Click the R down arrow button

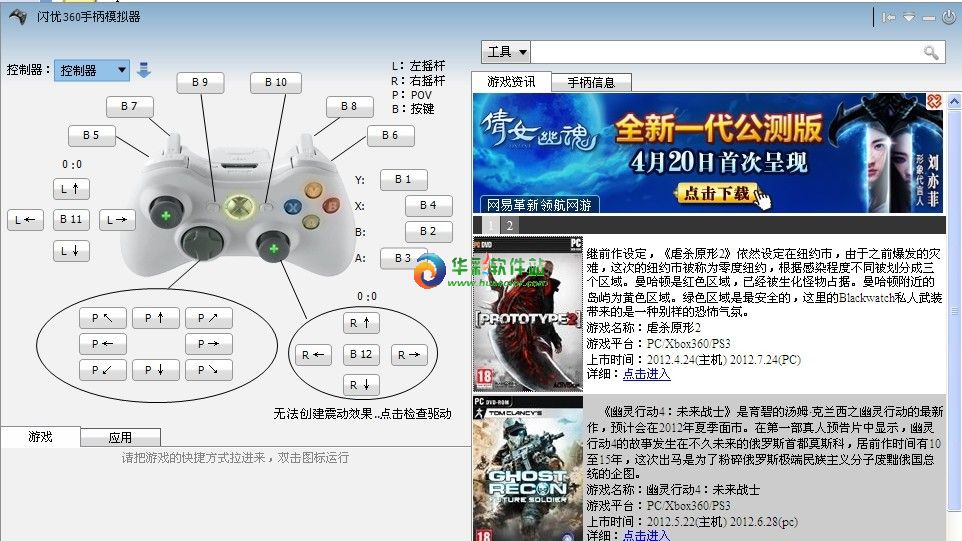point(361,385)
